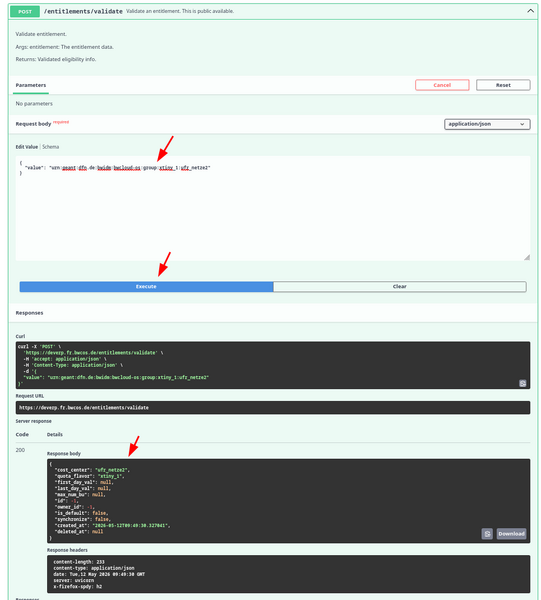Viewport: 541px width, 600px height.
Task: Select the Parameters tab heading
Action: (x=31, y=85)
